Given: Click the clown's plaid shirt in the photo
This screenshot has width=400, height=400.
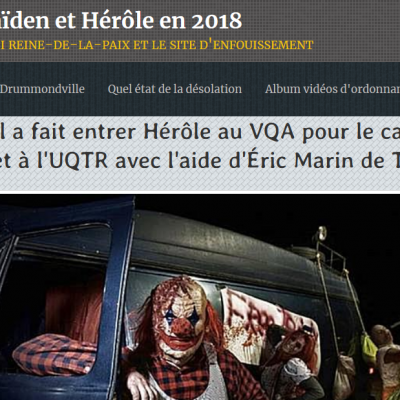Looking at the screenshot, I should tap(187, 378).
